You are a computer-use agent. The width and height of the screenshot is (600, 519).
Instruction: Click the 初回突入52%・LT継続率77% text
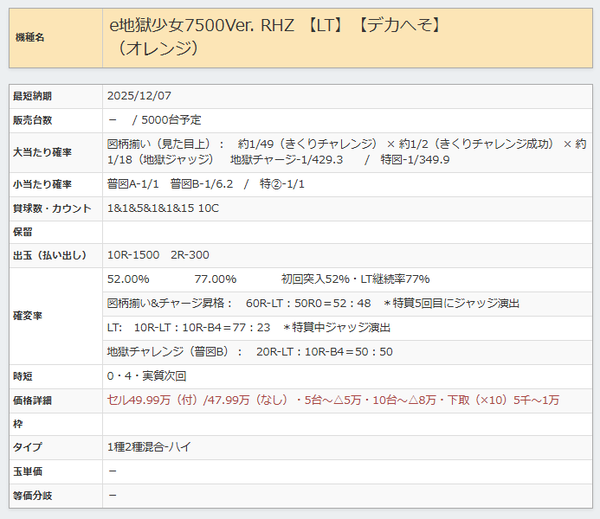tap(355, 279)
